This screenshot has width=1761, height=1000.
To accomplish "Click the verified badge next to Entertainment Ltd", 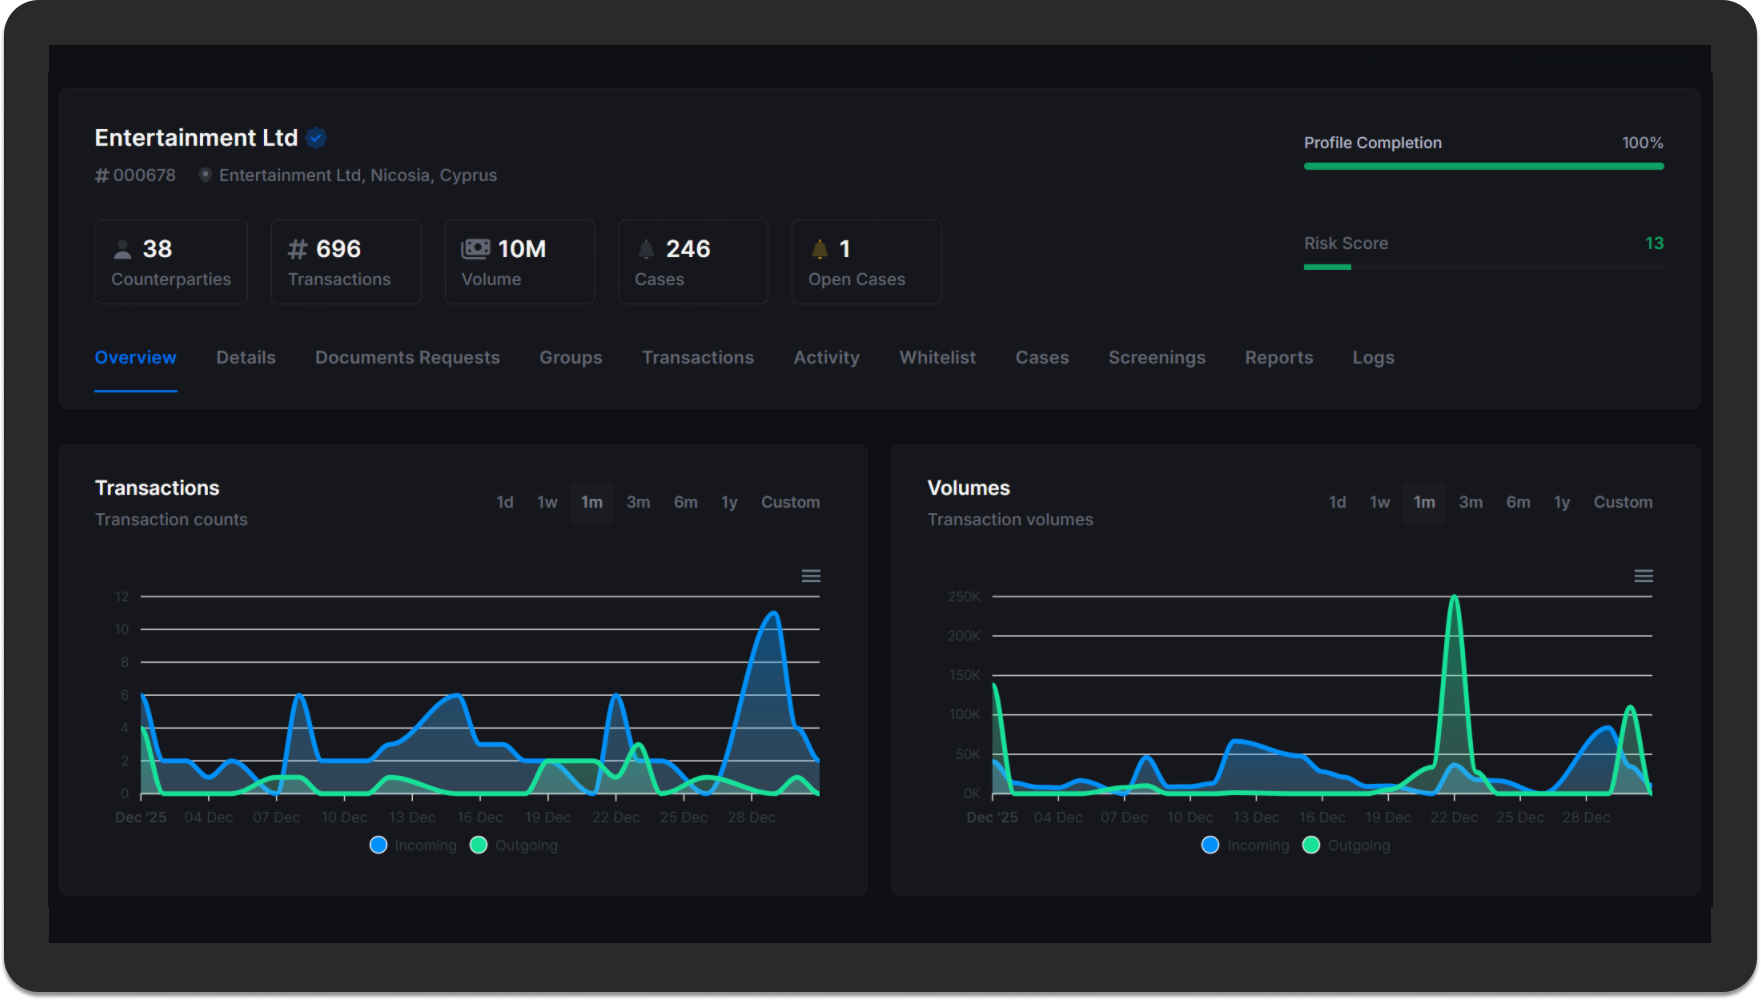I will point(317,138).
